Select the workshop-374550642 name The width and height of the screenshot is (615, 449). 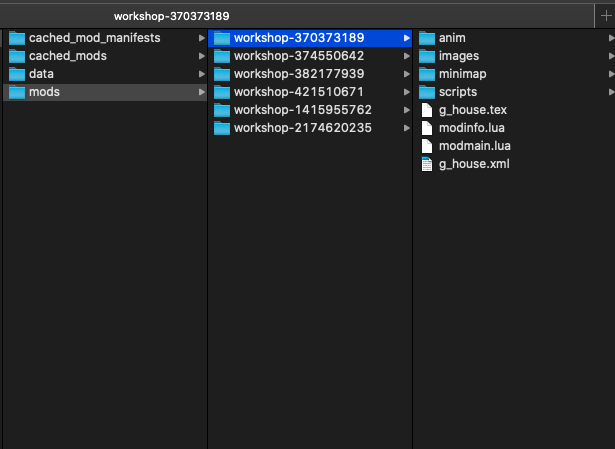(x=299, y=56)
